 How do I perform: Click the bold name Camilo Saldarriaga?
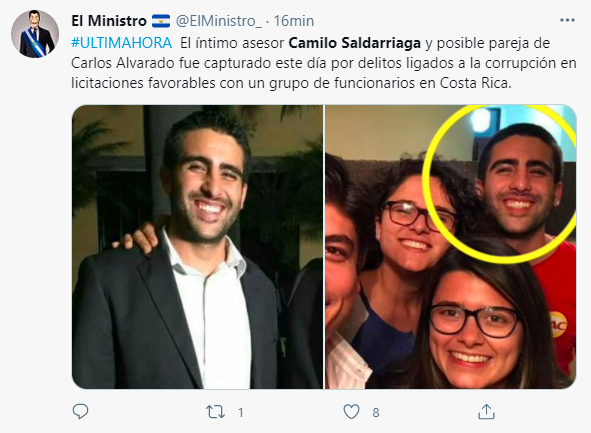pos(354,43)
